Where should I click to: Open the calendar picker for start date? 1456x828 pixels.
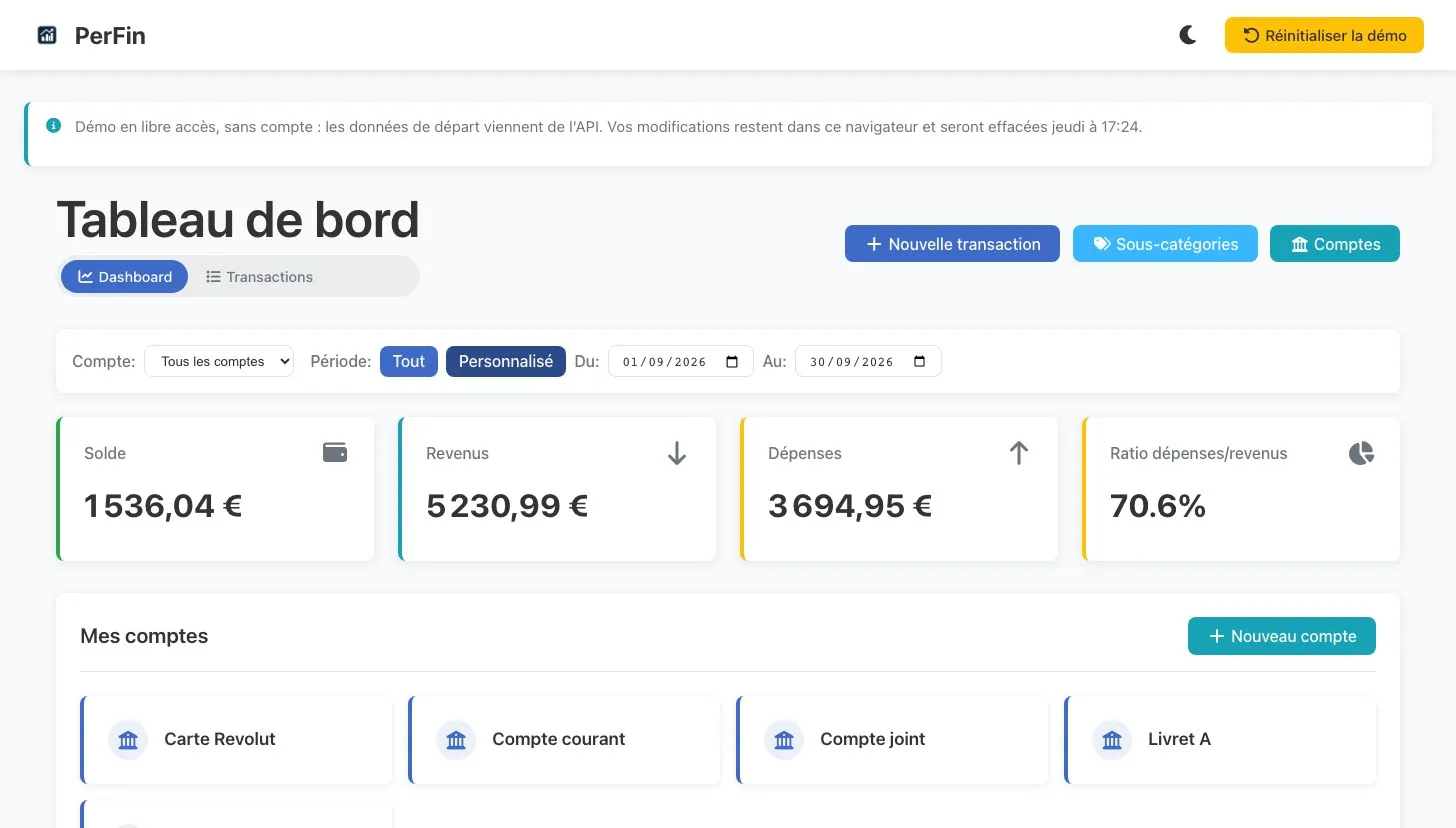(x=732, y=361)
